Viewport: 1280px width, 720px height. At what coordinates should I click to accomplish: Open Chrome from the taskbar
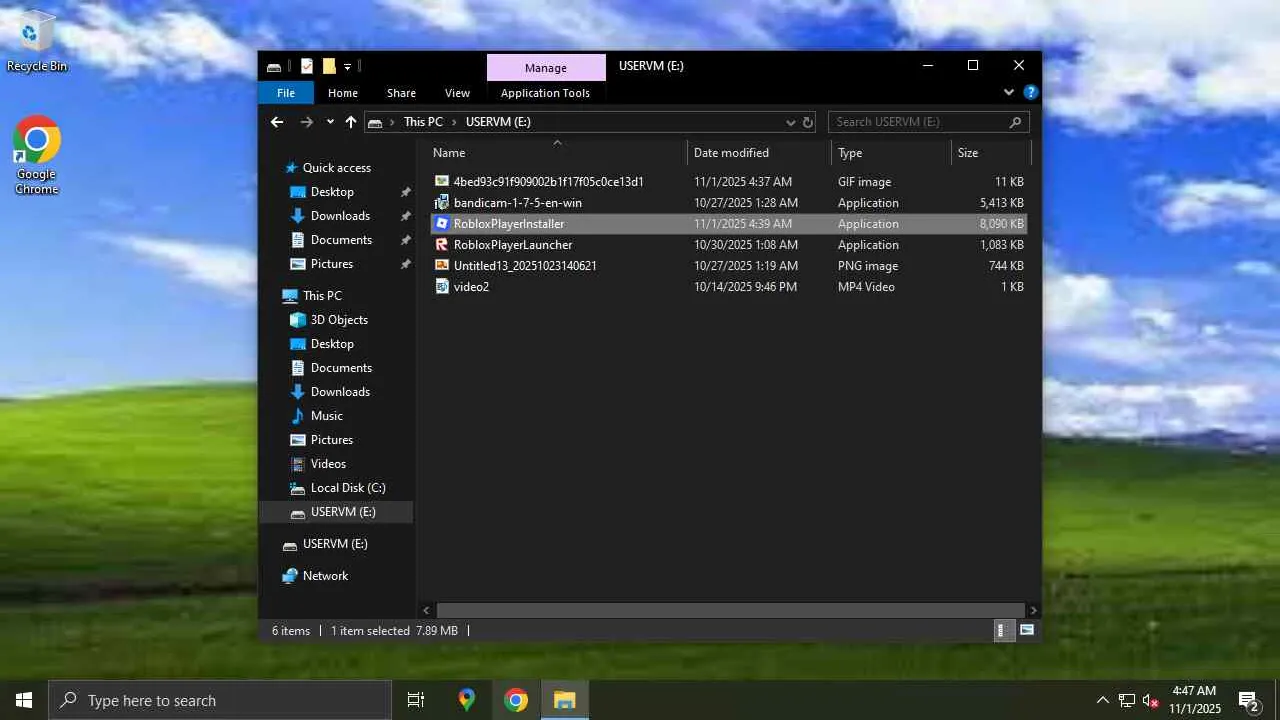click(516, 700)
